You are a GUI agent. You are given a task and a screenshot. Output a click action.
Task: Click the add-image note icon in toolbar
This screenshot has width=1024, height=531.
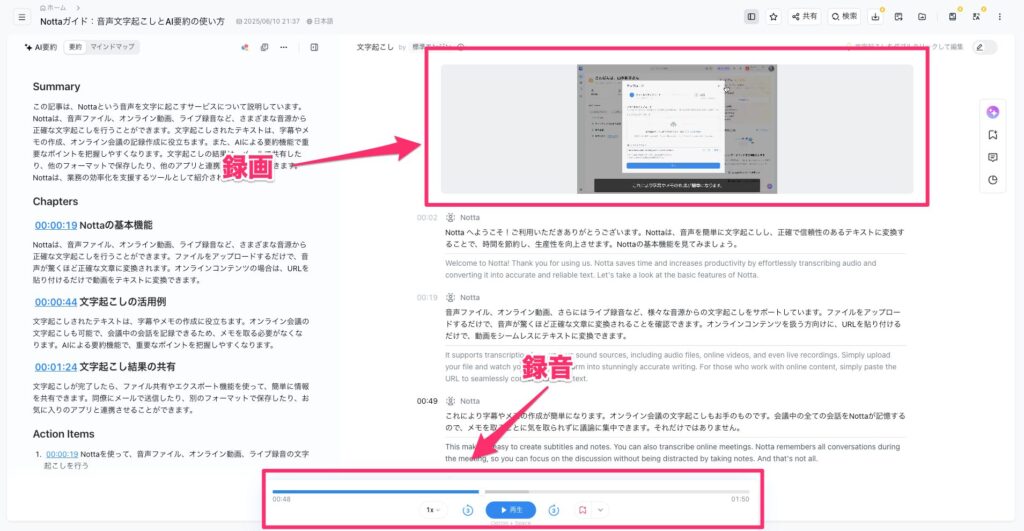click(x=899, y=17)
